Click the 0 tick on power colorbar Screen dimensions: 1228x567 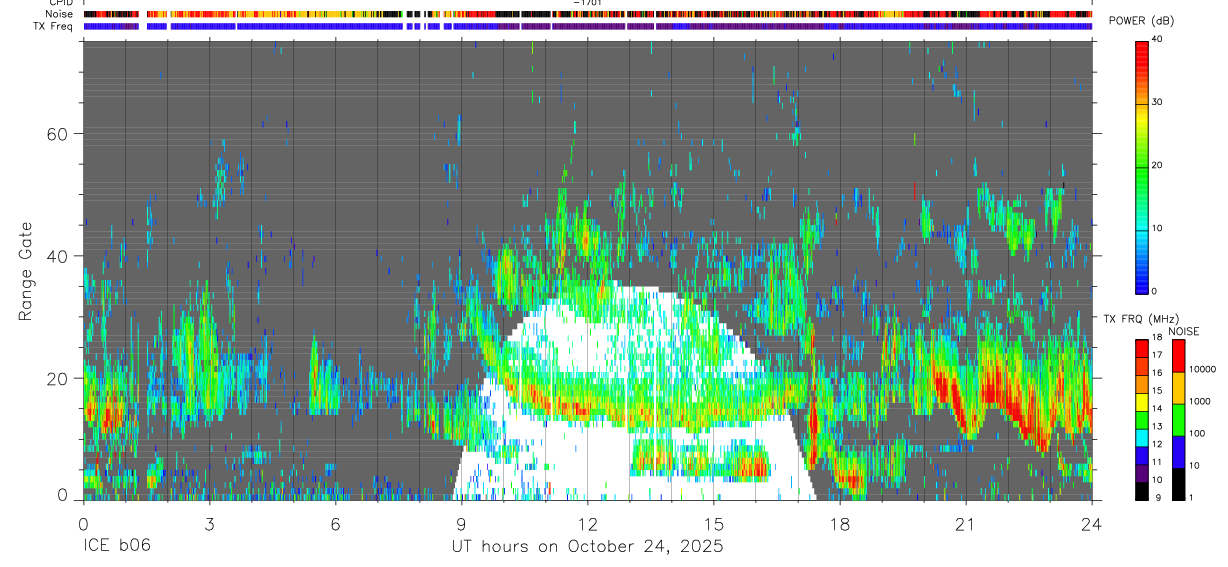coord(1156,291)
